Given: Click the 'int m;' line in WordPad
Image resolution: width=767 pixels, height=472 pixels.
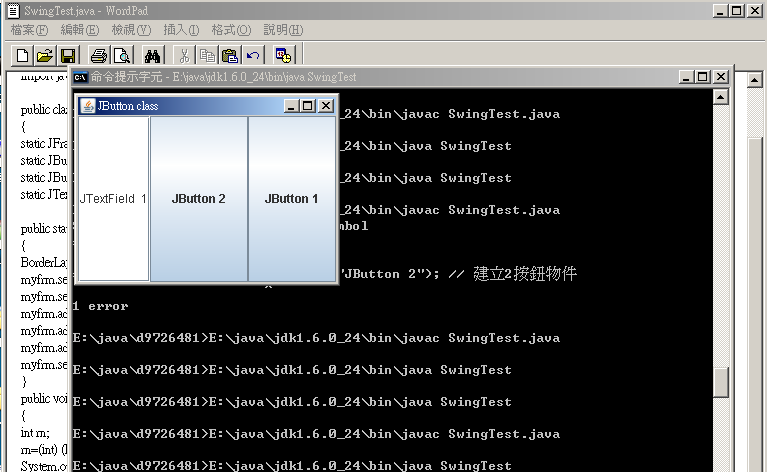Looking at the screenshot, I should pos(35,433).
